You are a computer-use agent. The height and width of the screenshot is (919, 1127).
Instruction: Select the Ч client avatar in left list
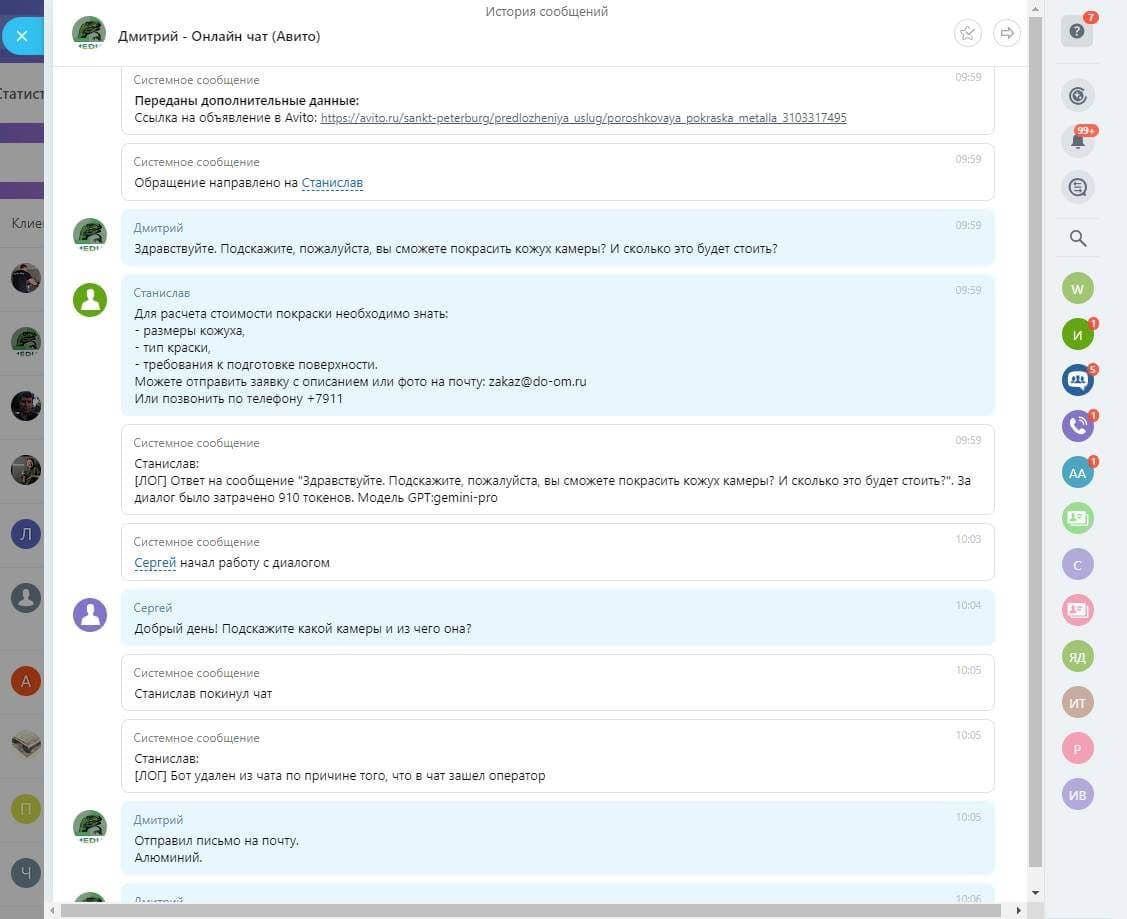(x=26, y=872)
